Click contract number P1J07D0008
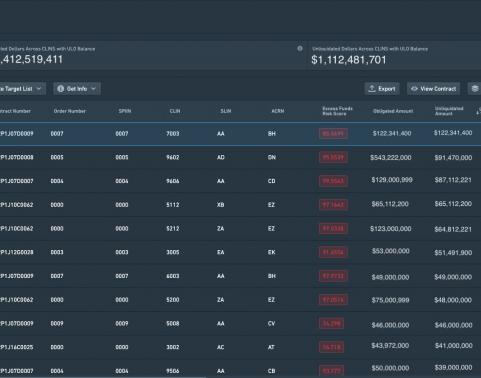 click(17, 157)
